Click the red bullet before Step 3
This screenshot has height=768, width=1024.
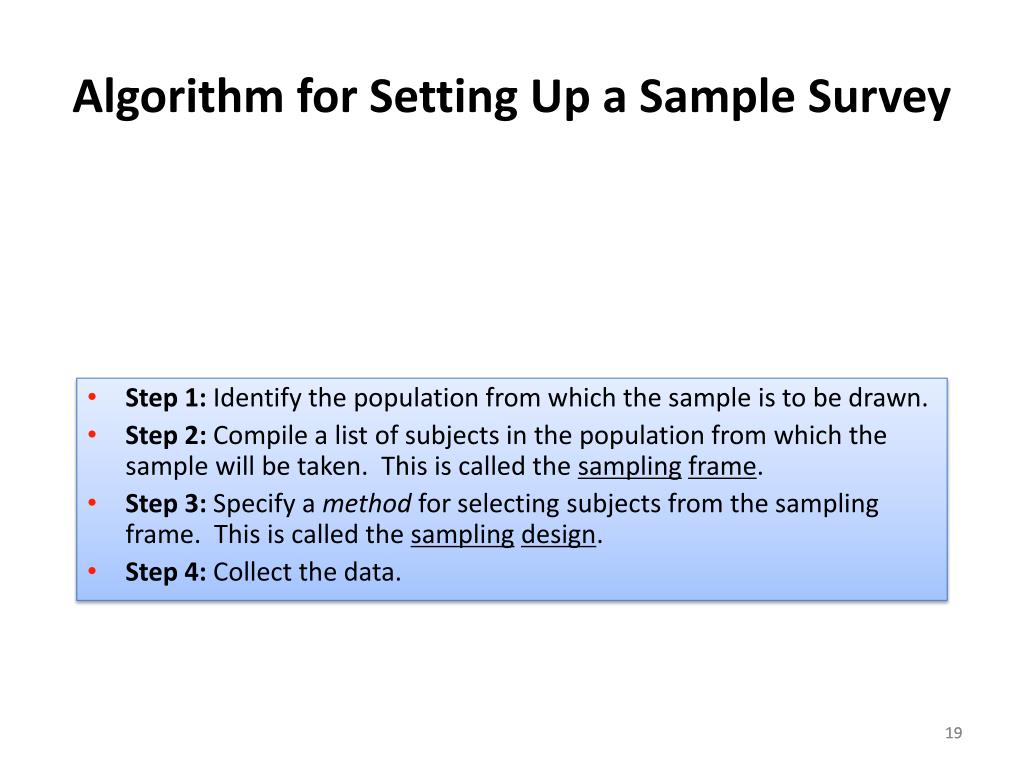coord(92,502)
